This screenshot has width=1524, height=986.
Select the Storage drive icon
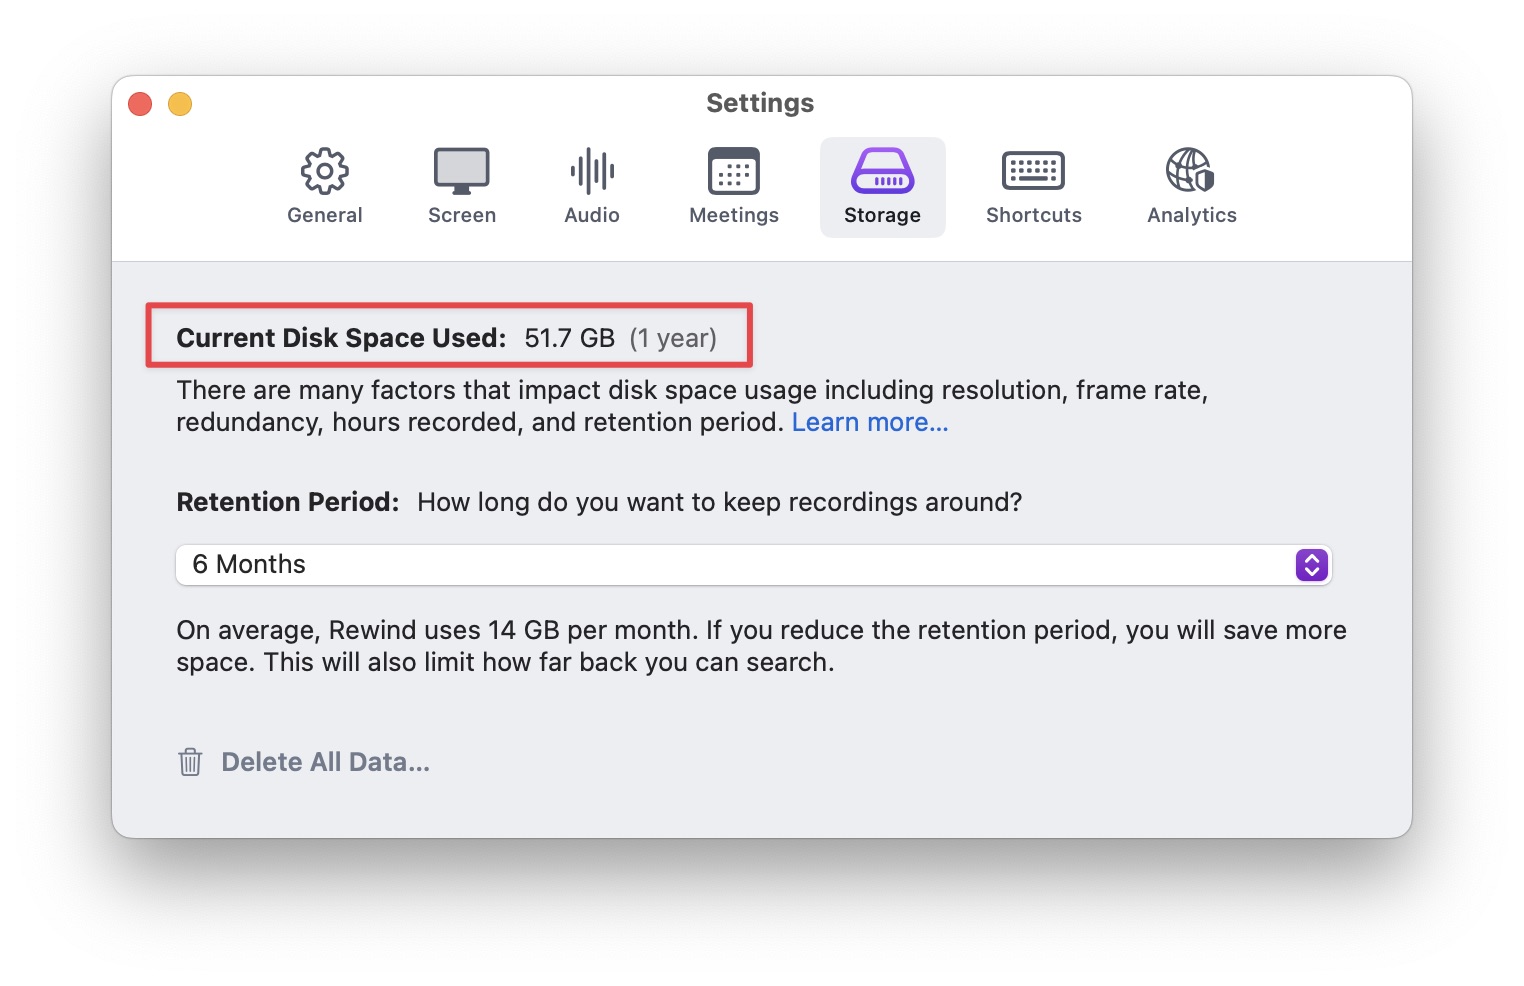(882, 171)
